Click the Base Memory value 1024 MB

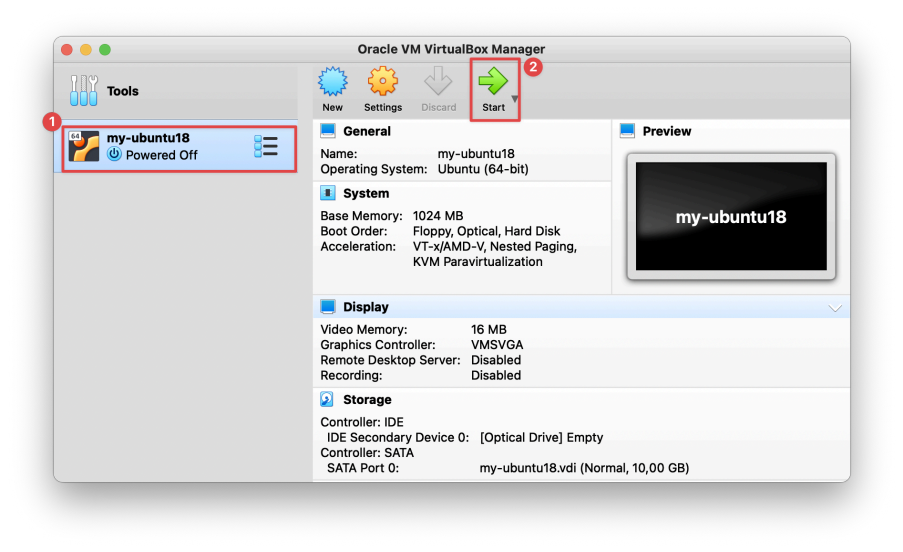pyautogui.click(x=438, y=216)
